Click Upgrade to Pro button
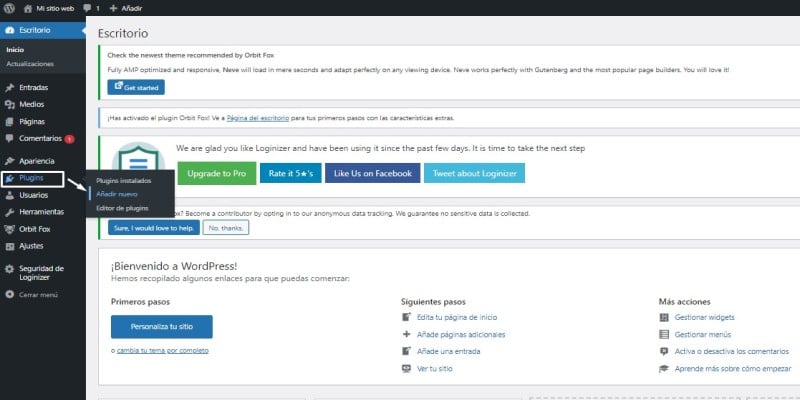 coord(217,173)
